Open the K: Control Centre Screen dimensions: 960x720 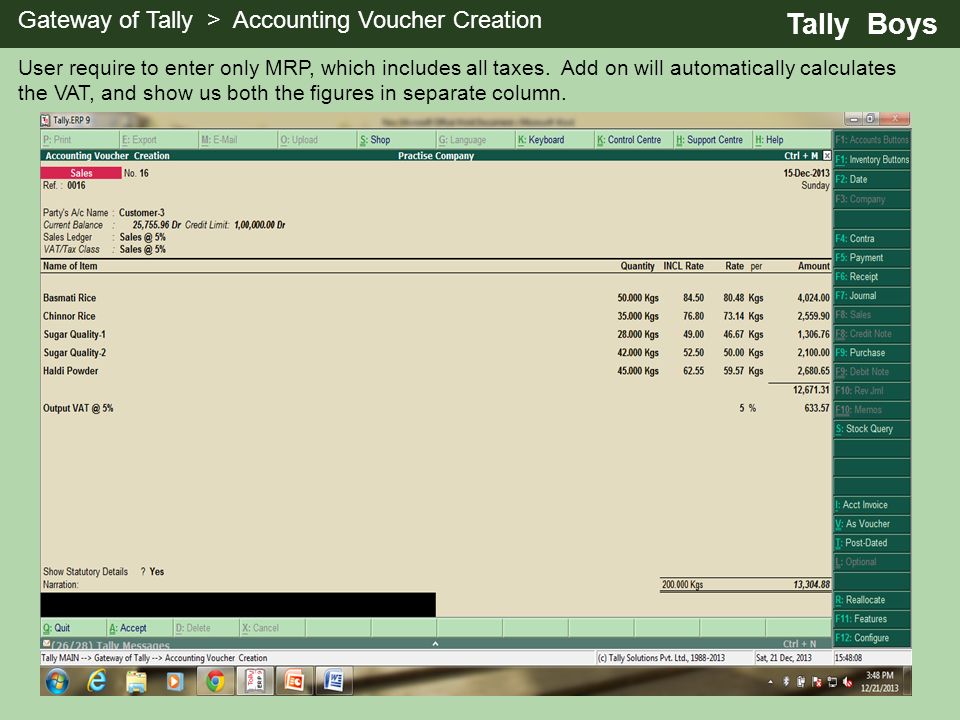(633, 140)
